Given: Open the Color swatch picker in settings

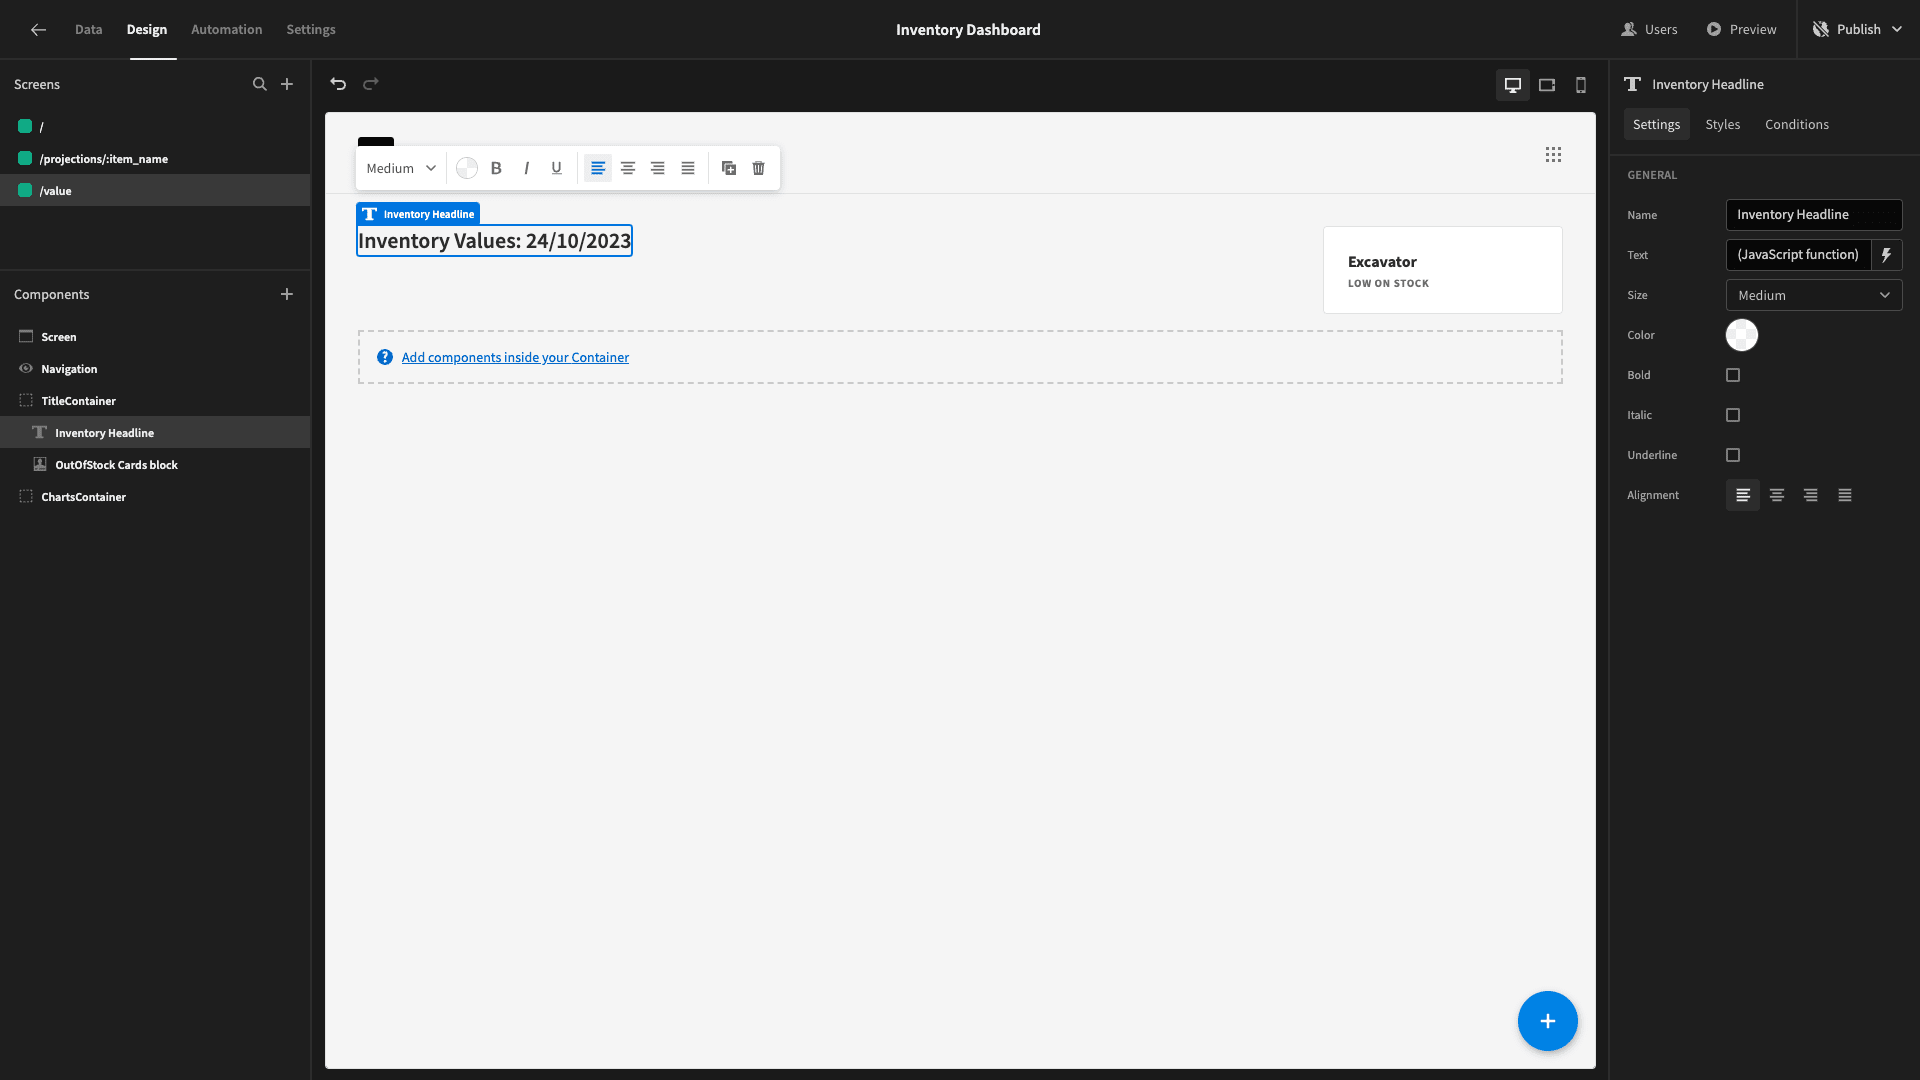Looking at the screenshot, I should (1741, 335).
